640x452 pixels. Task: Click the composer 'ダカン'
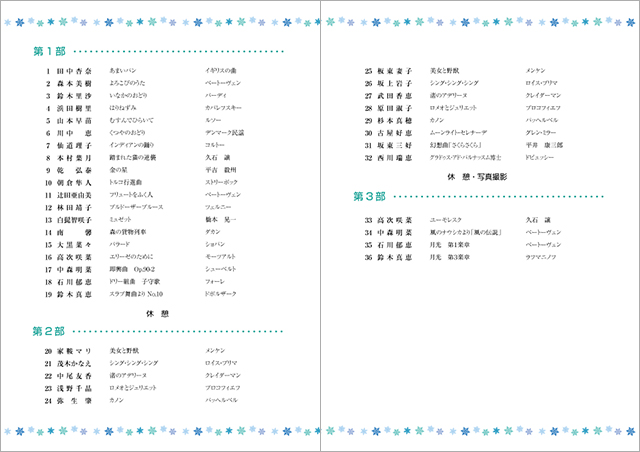click(213, 232)
